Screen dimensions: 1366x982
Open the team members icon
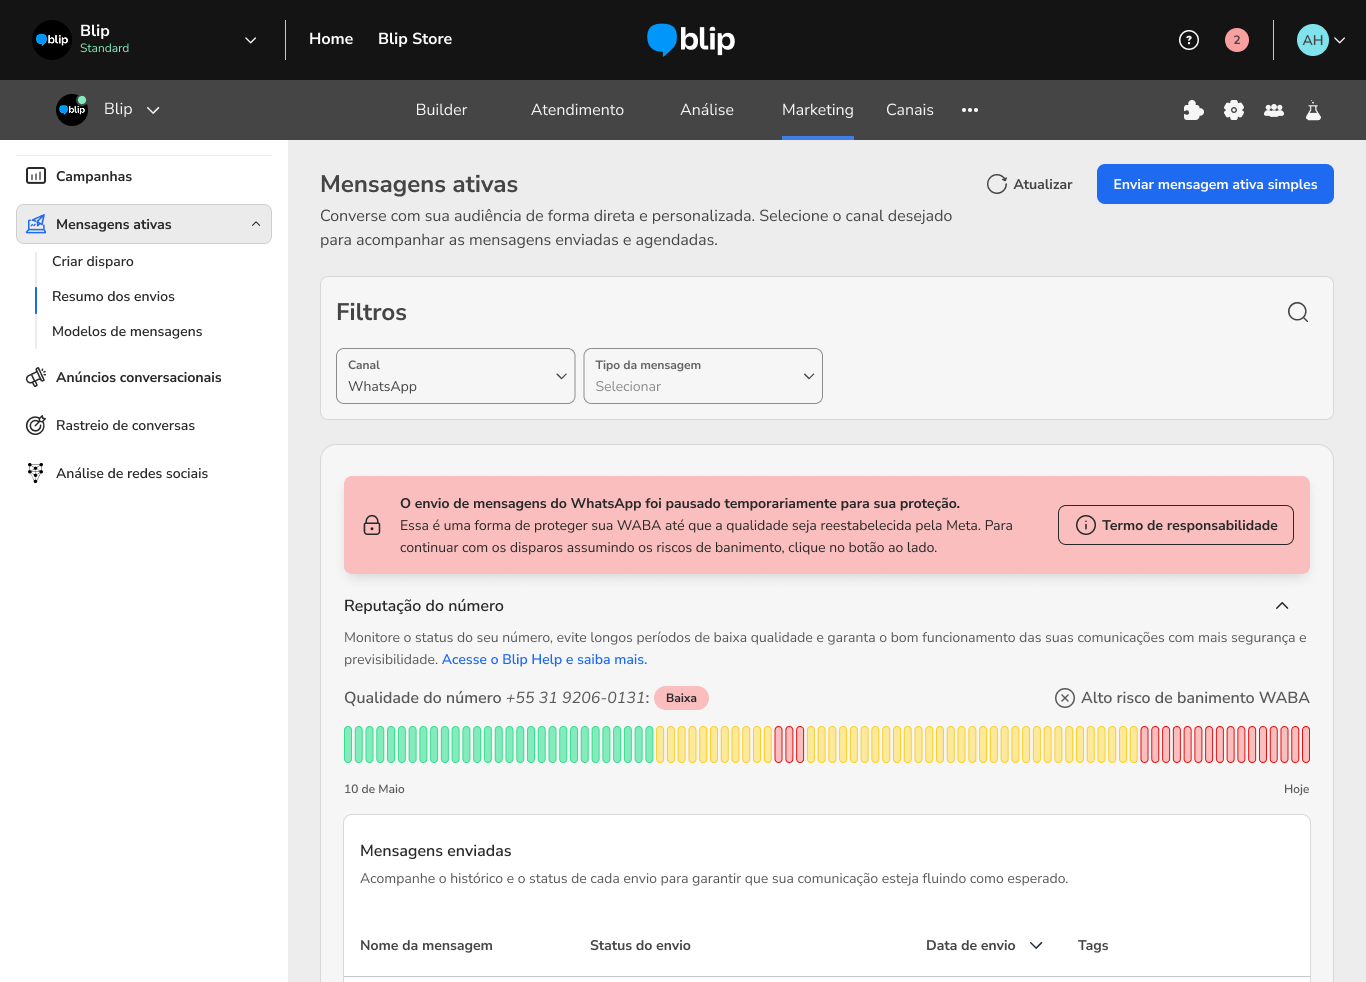pos(1273,110)
